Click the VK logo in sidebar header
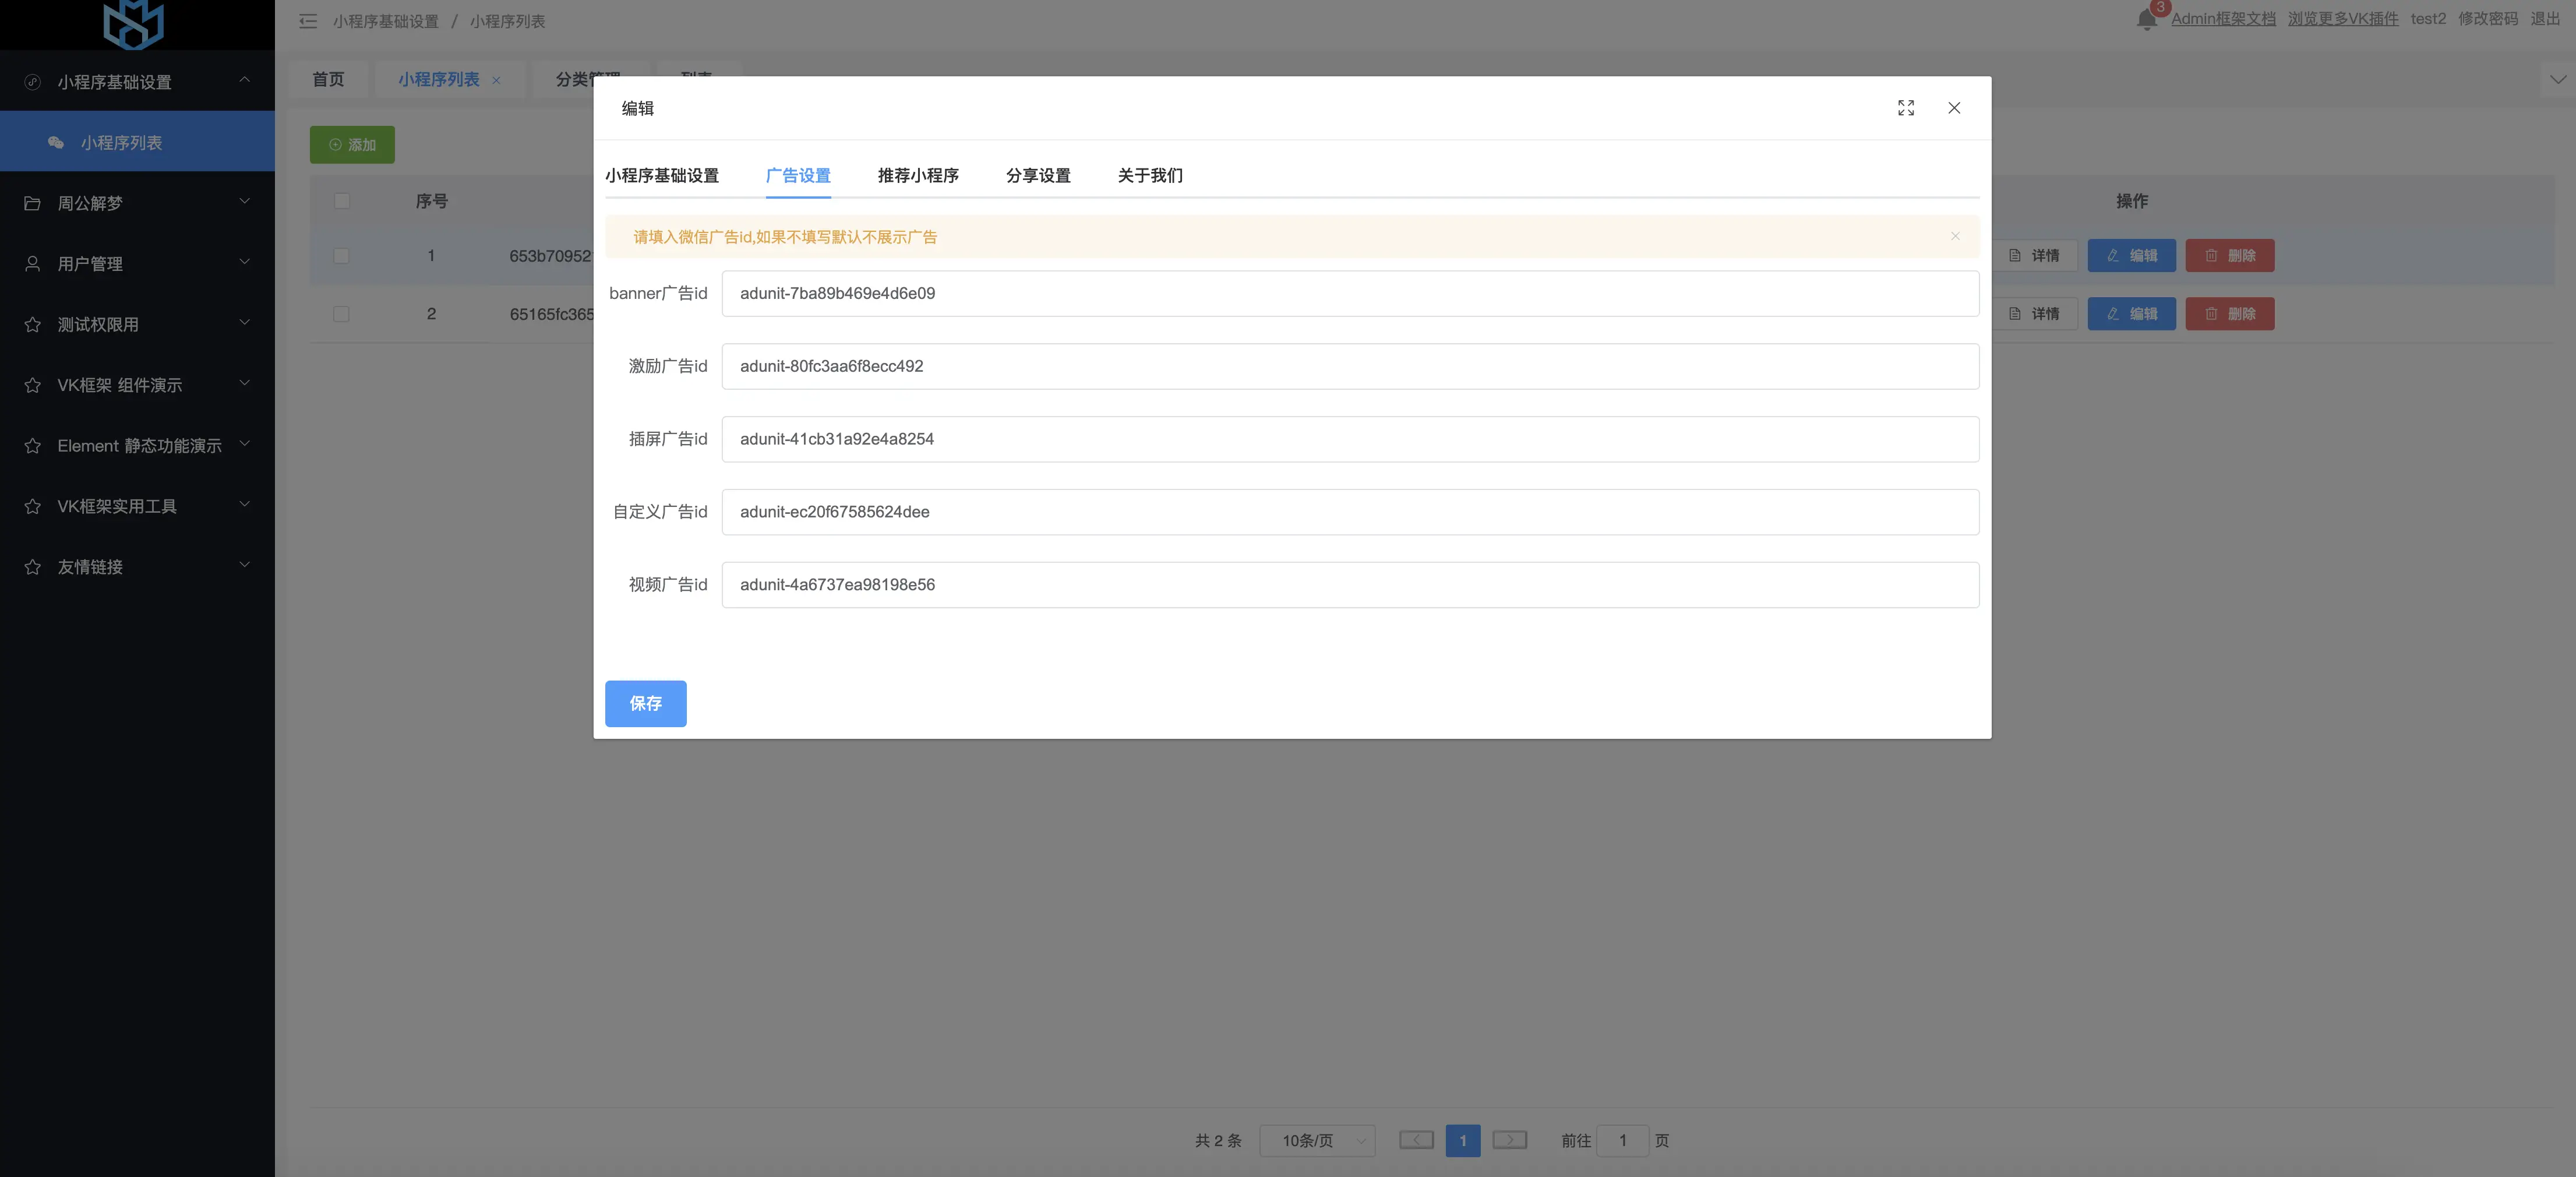This screenshot has height=1177, width=2576. point(134,23)
